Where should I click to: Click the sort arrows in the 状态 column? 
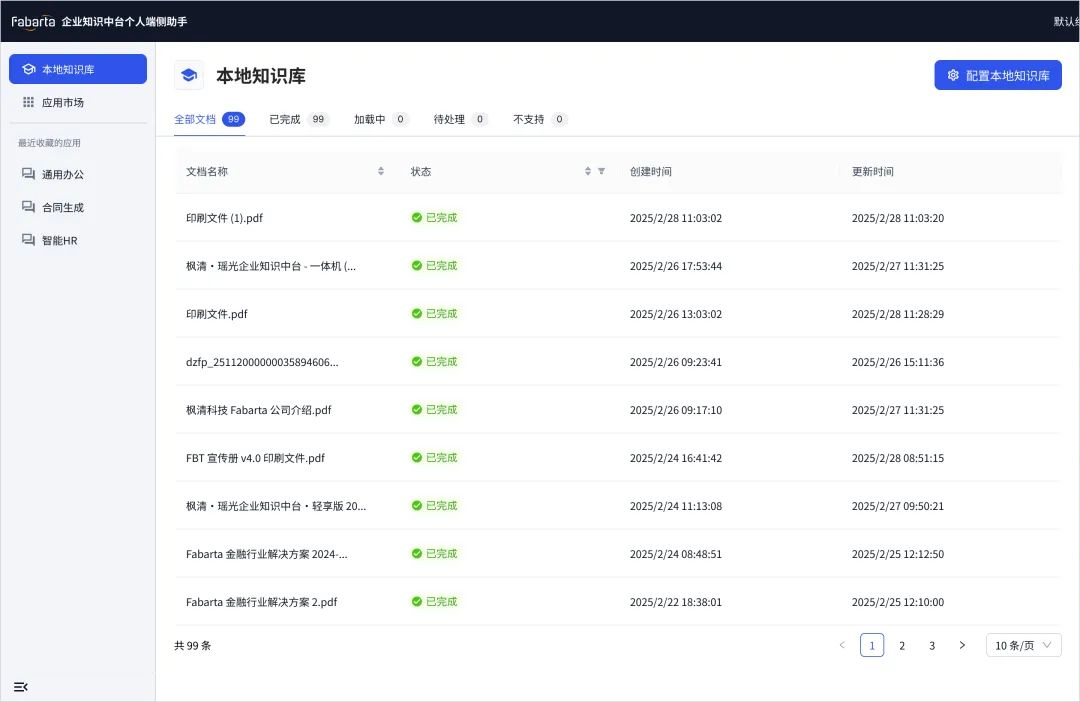click(x=588, y=171)
